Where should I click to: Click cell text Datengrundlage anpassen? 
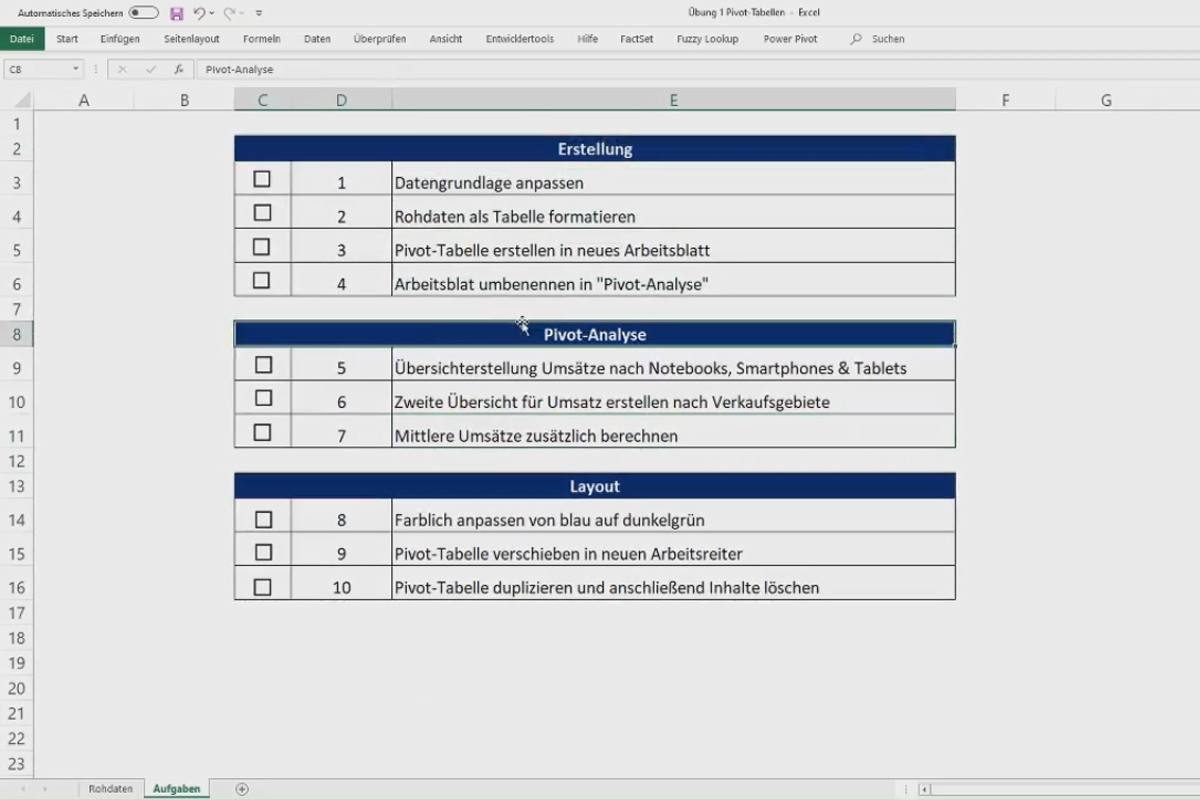tap(489, 183)
